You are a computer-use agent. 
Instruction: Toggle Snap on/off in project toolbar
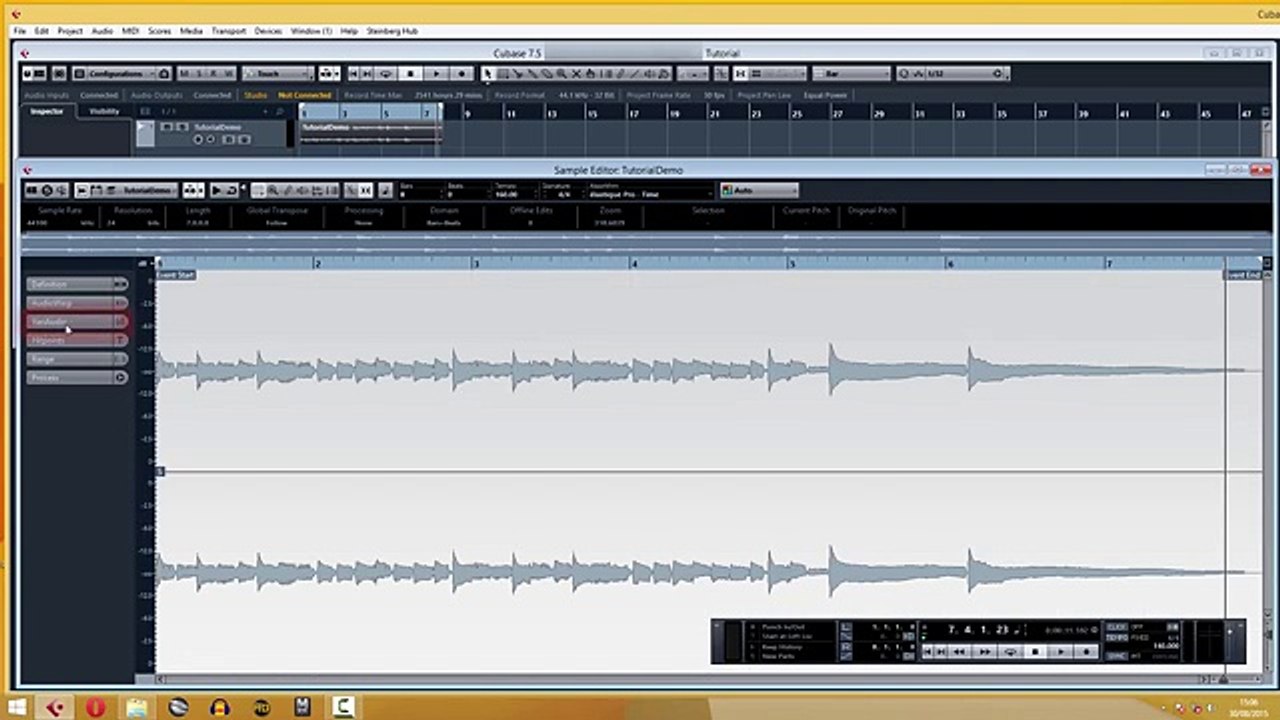point(741,73)
